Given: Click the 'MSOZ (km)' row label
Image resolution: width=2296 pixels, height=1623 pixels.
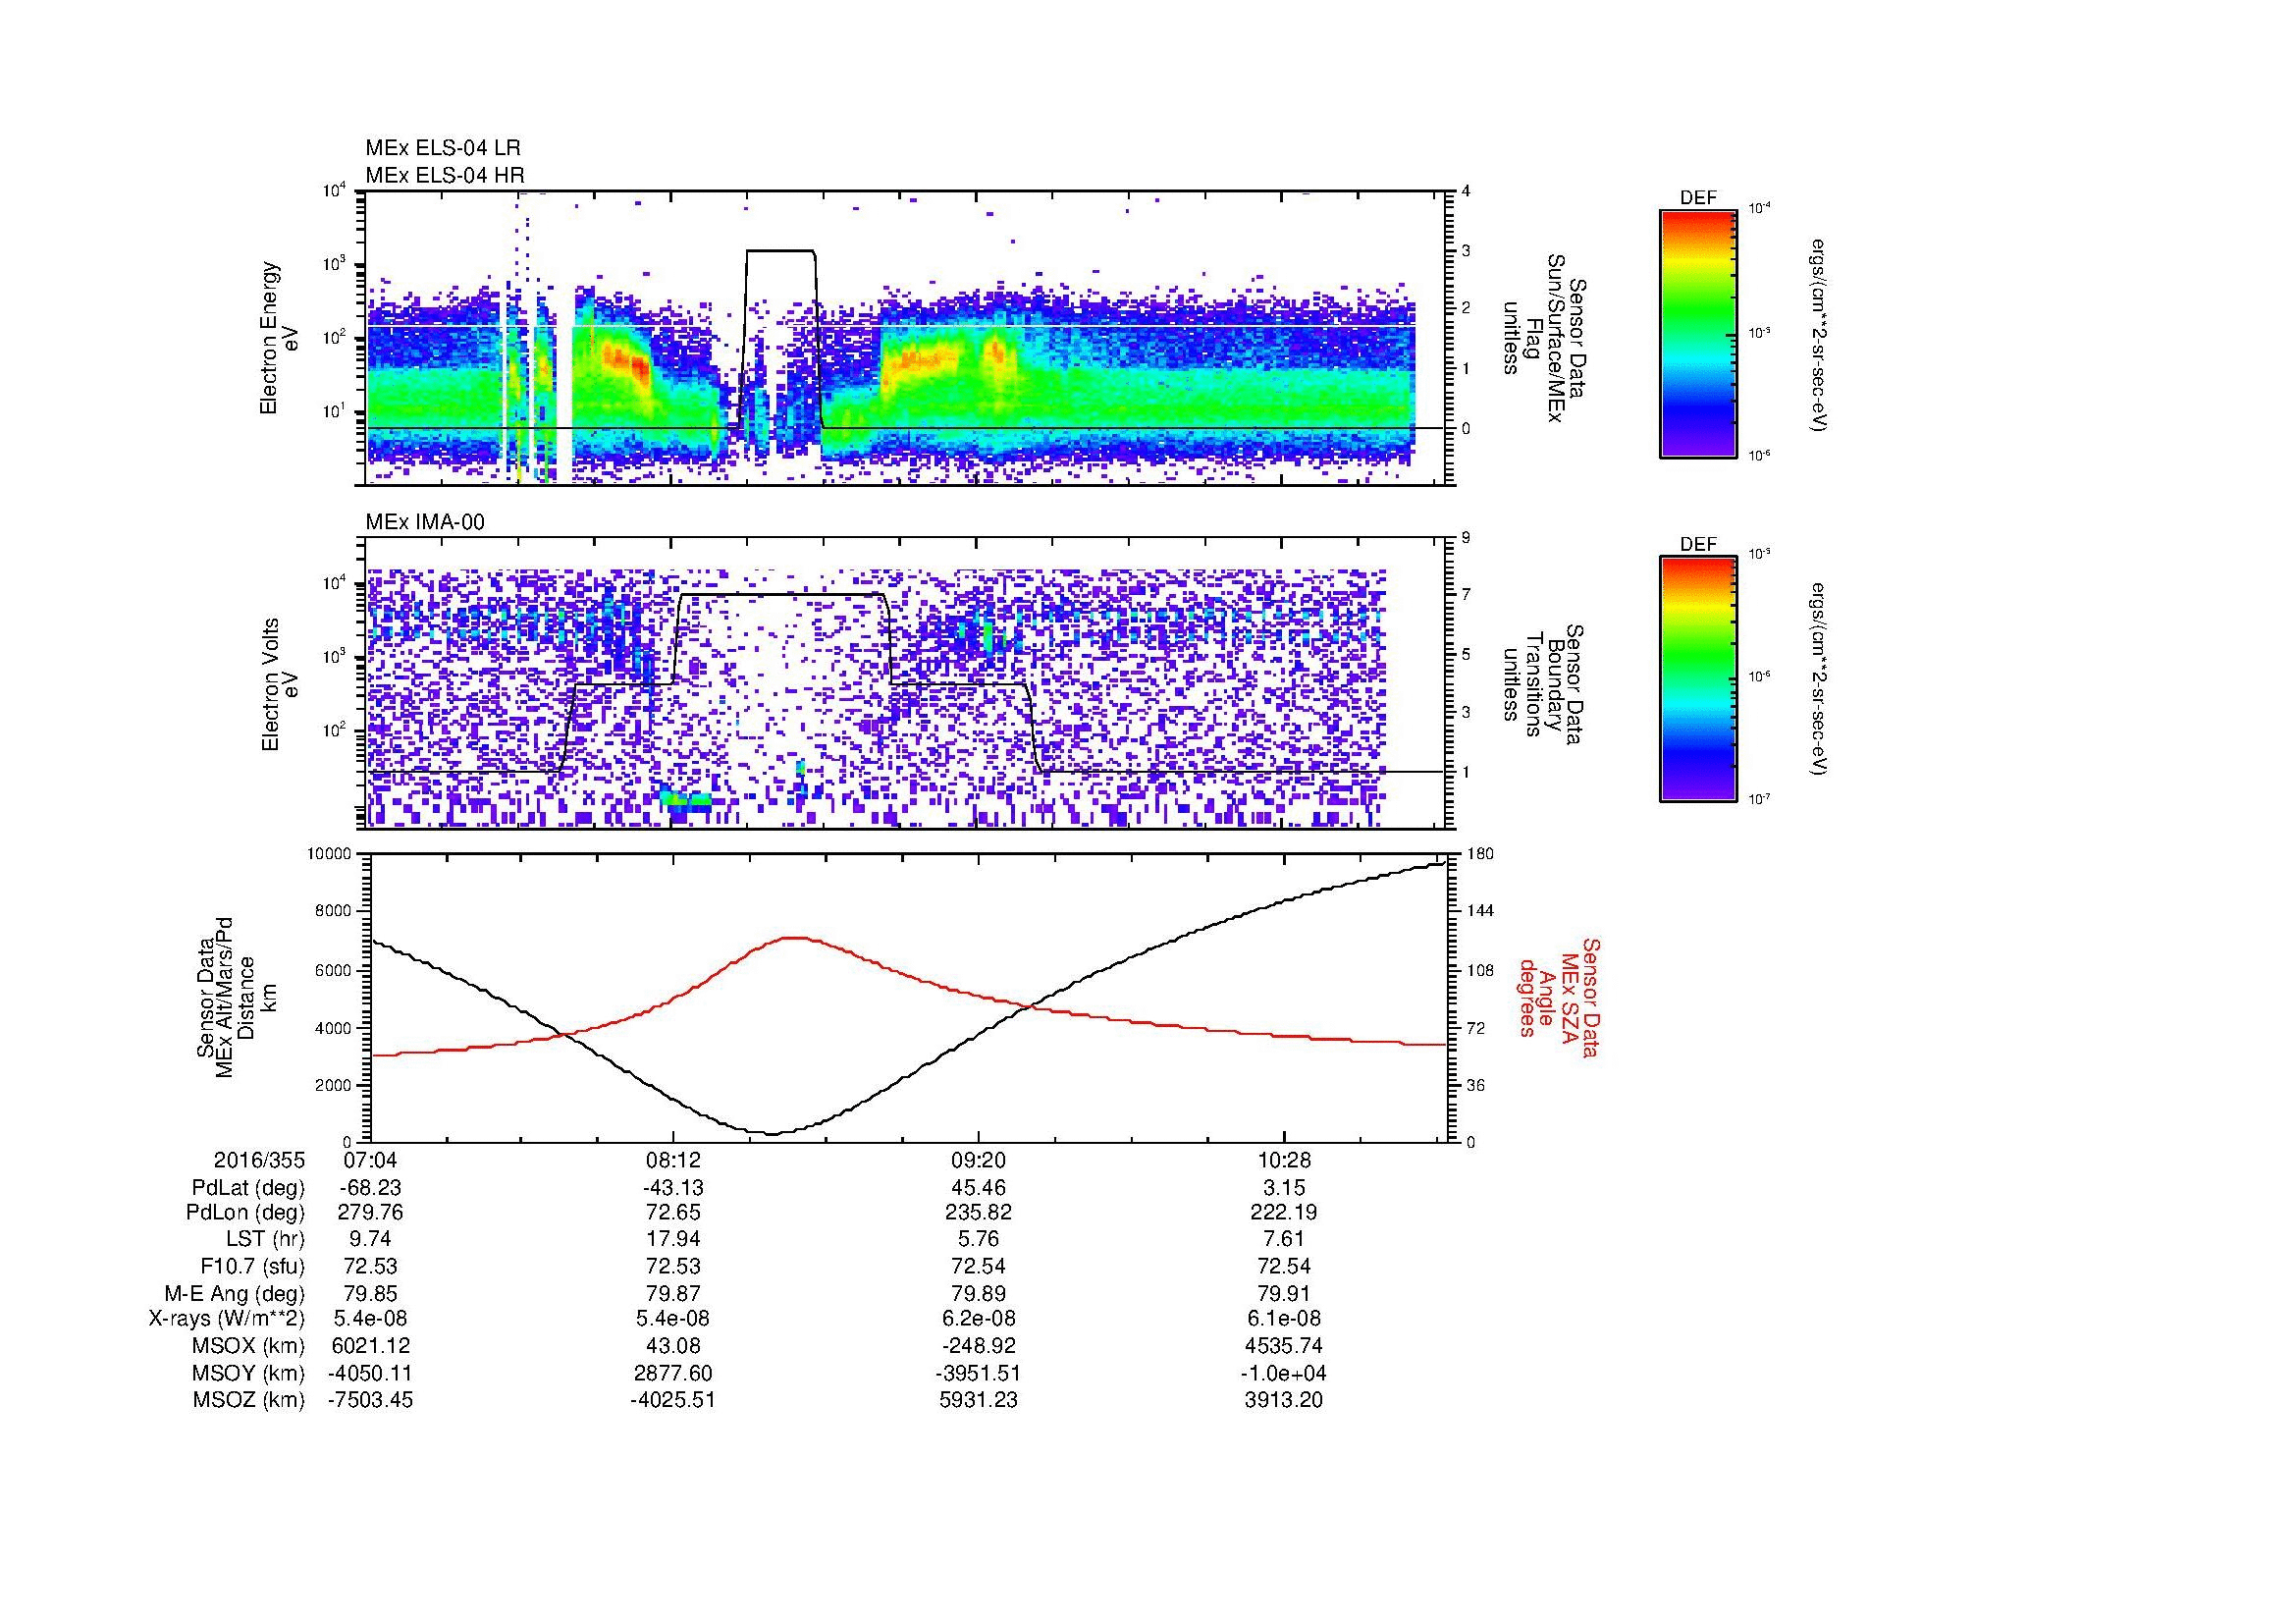Looking at the screenshot, I should 248,1401.
